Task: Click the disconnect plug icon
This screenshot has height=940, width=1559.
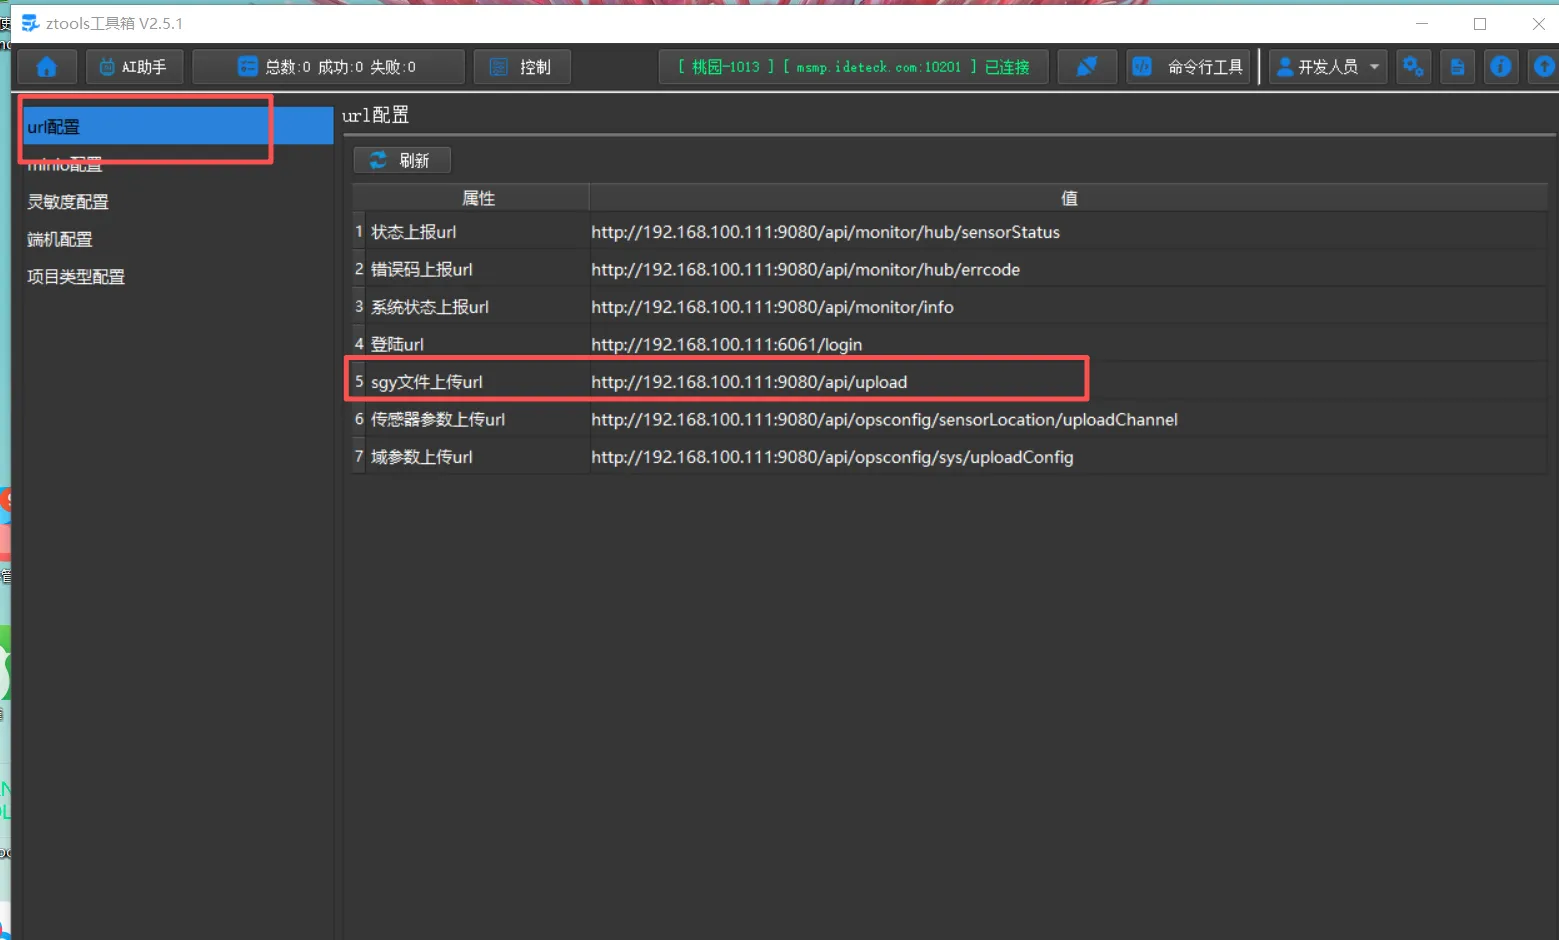Action: coord(1086,67)
